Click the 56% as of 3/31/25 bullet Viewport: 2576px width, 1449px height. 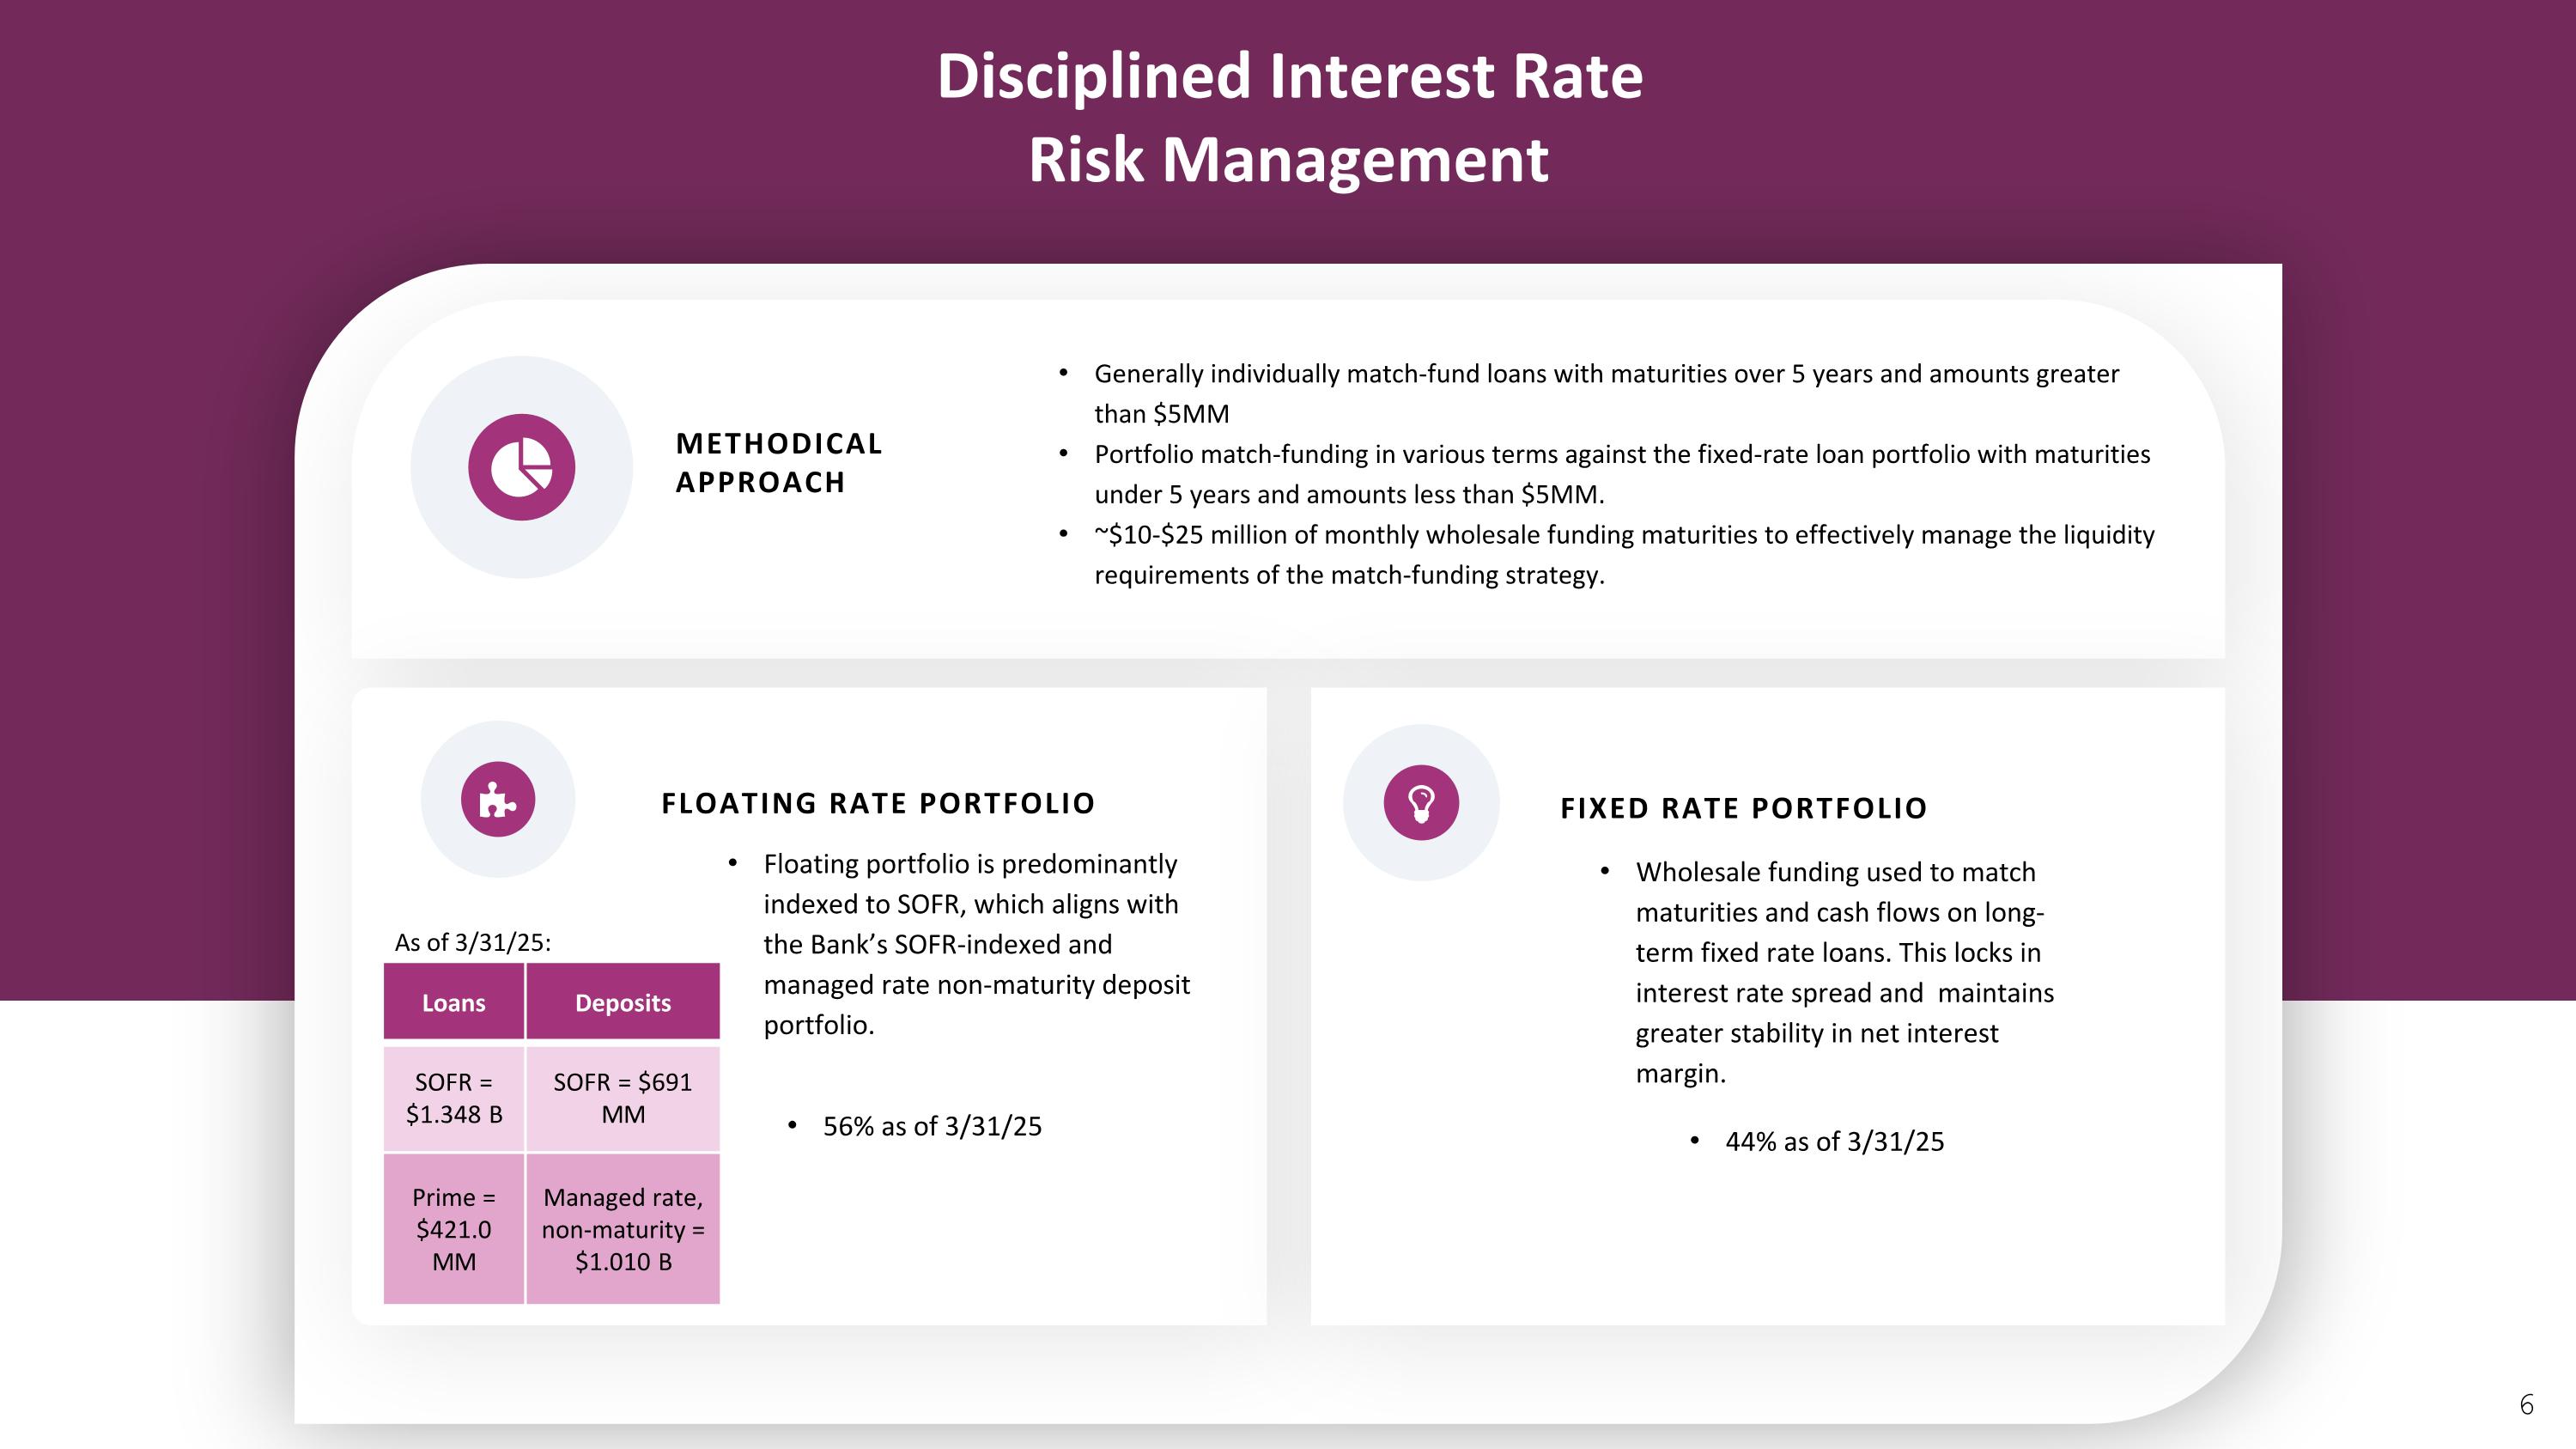[931, 1126]
